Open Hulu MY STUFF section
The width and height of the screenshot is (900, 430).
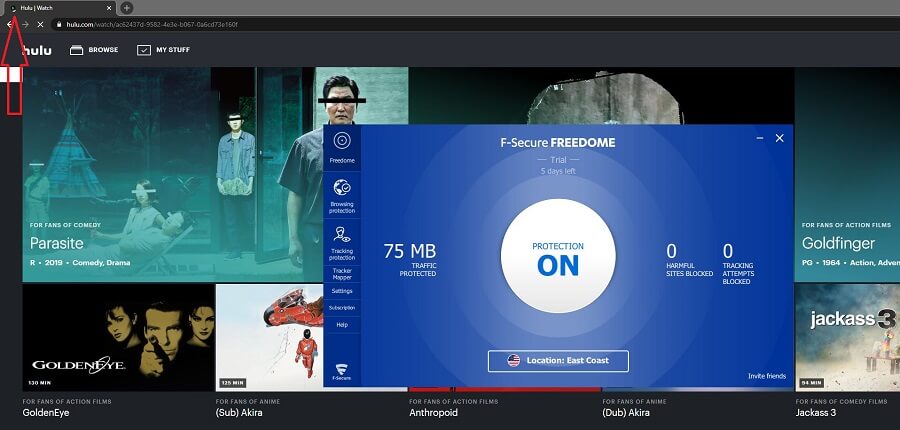[163, 50]
